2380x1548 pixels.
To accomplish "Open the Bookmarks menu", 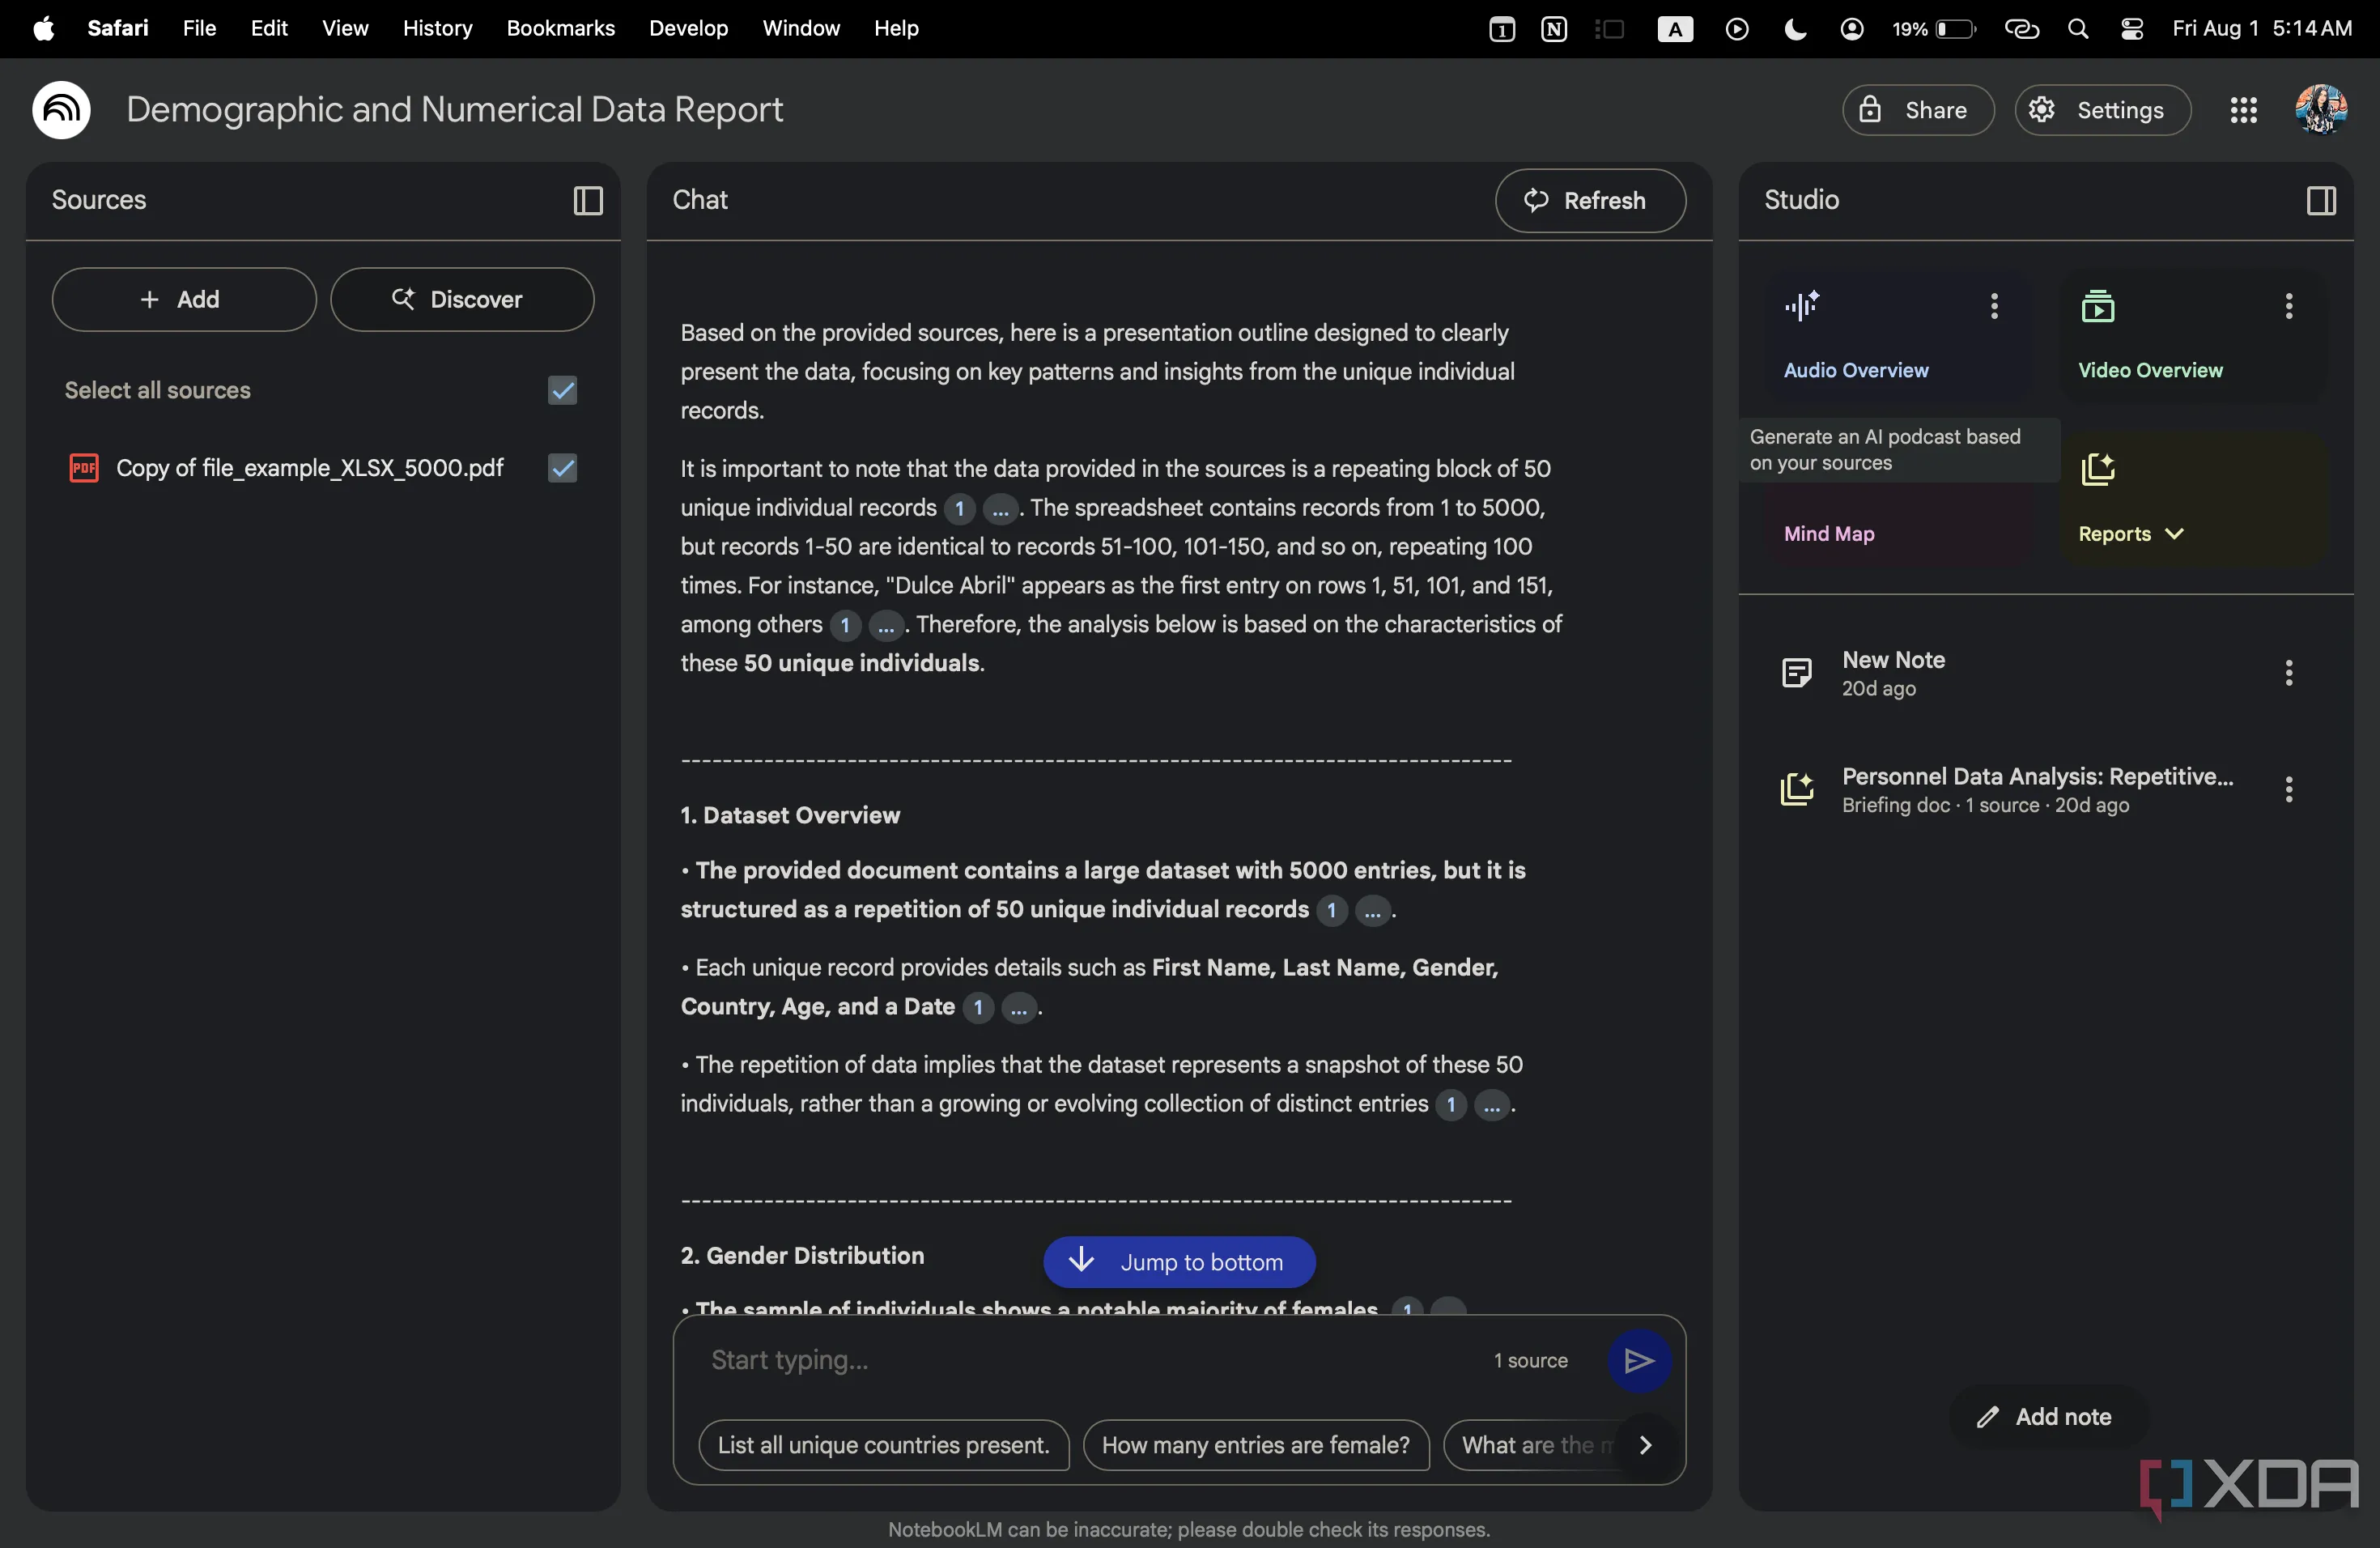I will tap(561, 29).
